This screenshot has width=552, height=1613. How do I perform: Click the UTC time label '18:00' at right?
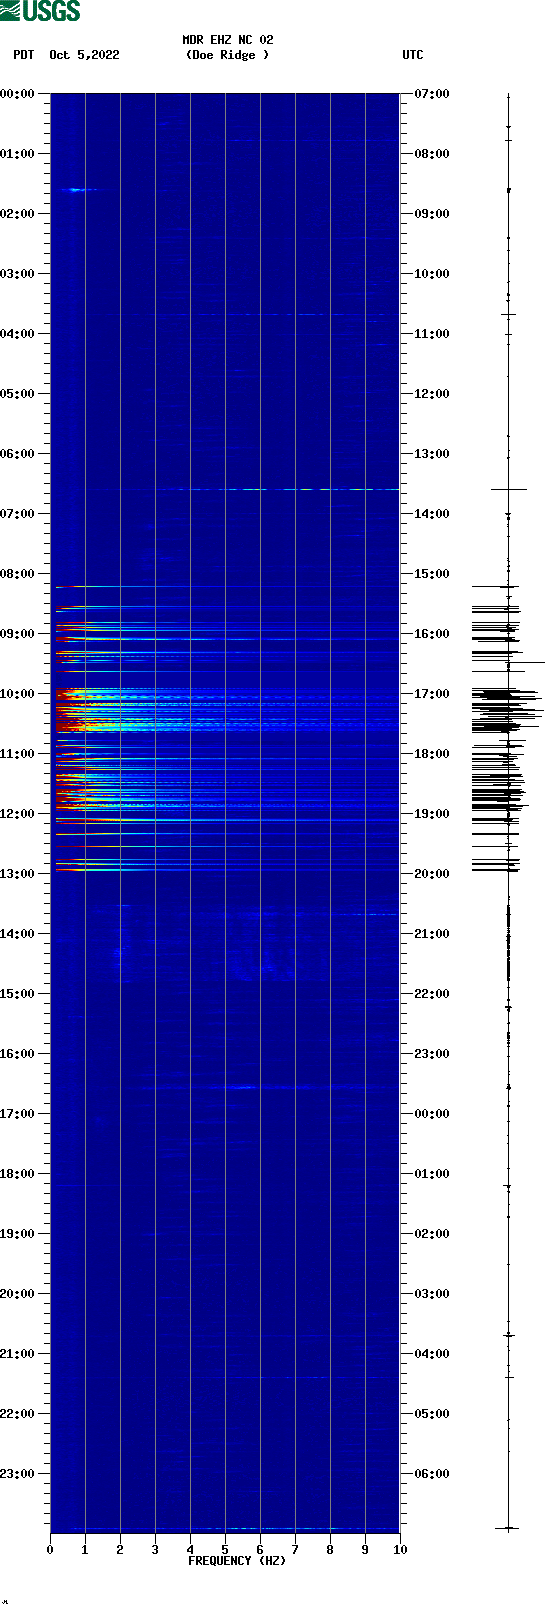[x=432, y=754]
